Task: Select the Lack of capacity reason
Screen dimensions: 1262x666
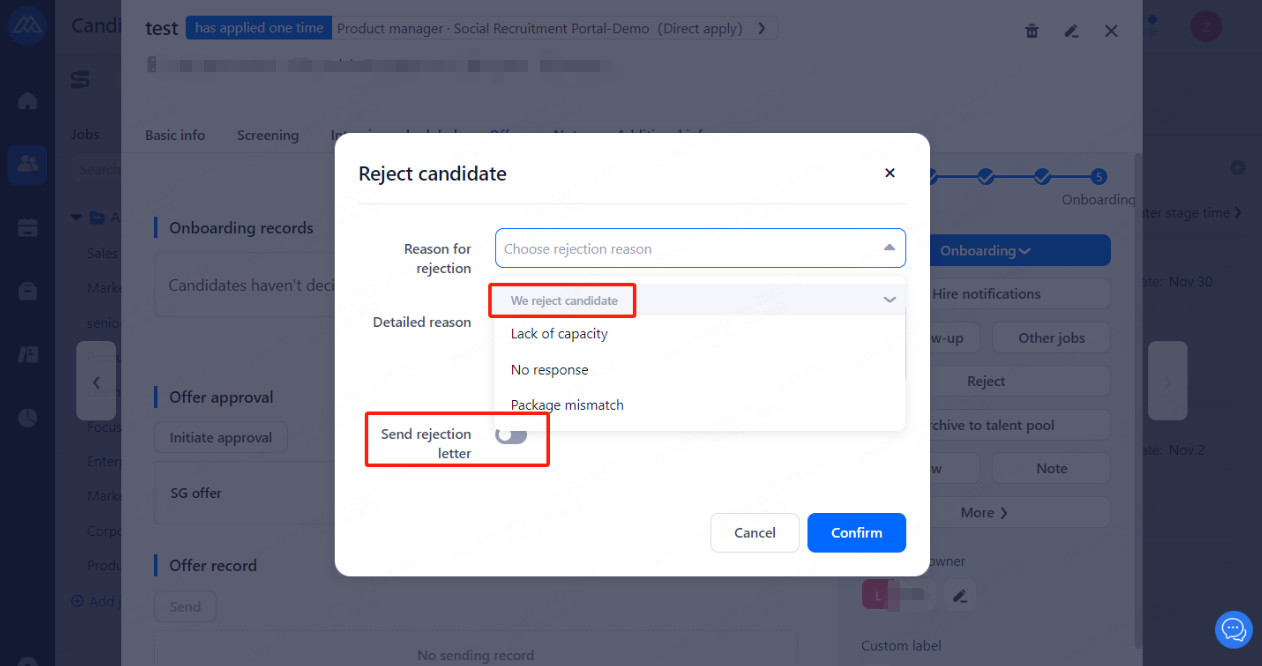Action: [x=559, y=334]
